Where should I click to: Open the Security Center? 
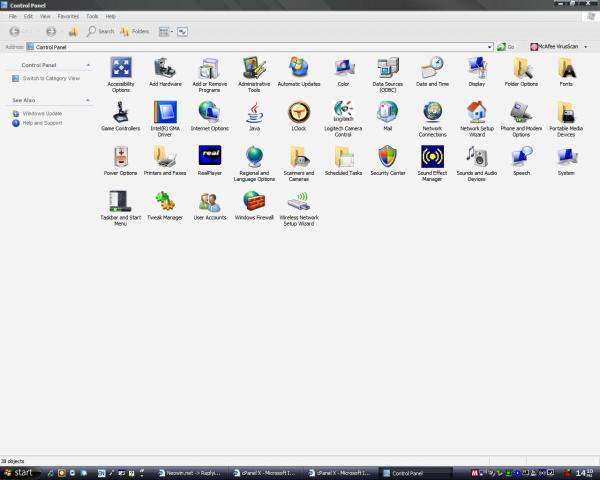tap(388, 160)
